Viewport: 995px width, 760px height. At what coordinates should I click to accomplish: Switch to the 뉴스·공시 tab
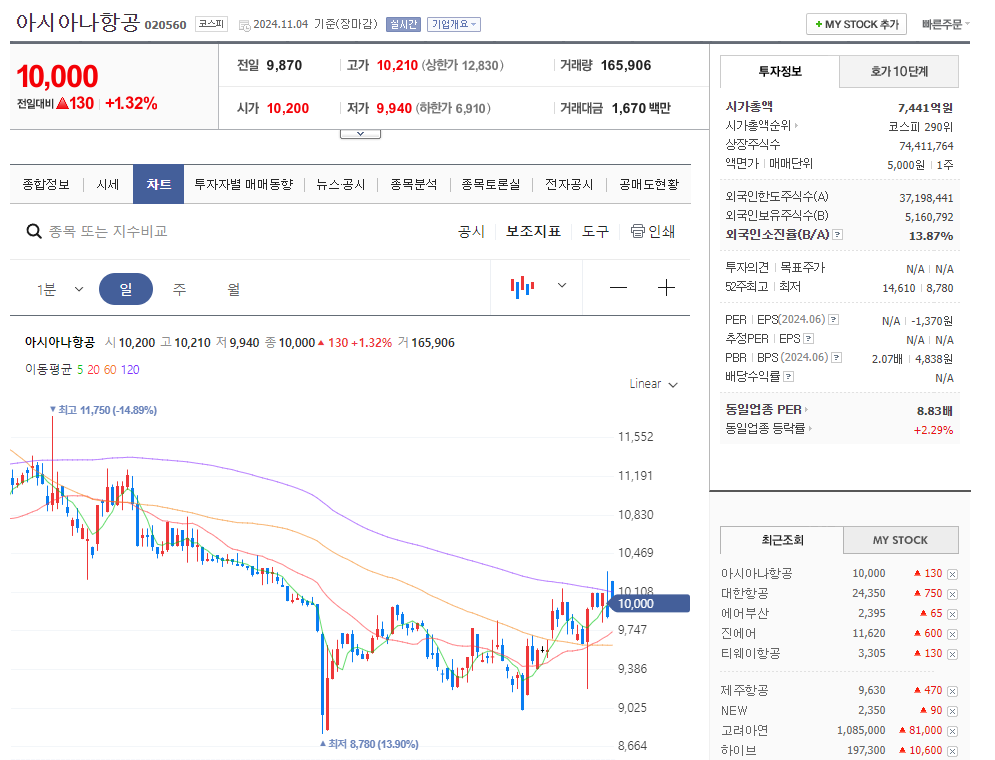pos(341,185)
